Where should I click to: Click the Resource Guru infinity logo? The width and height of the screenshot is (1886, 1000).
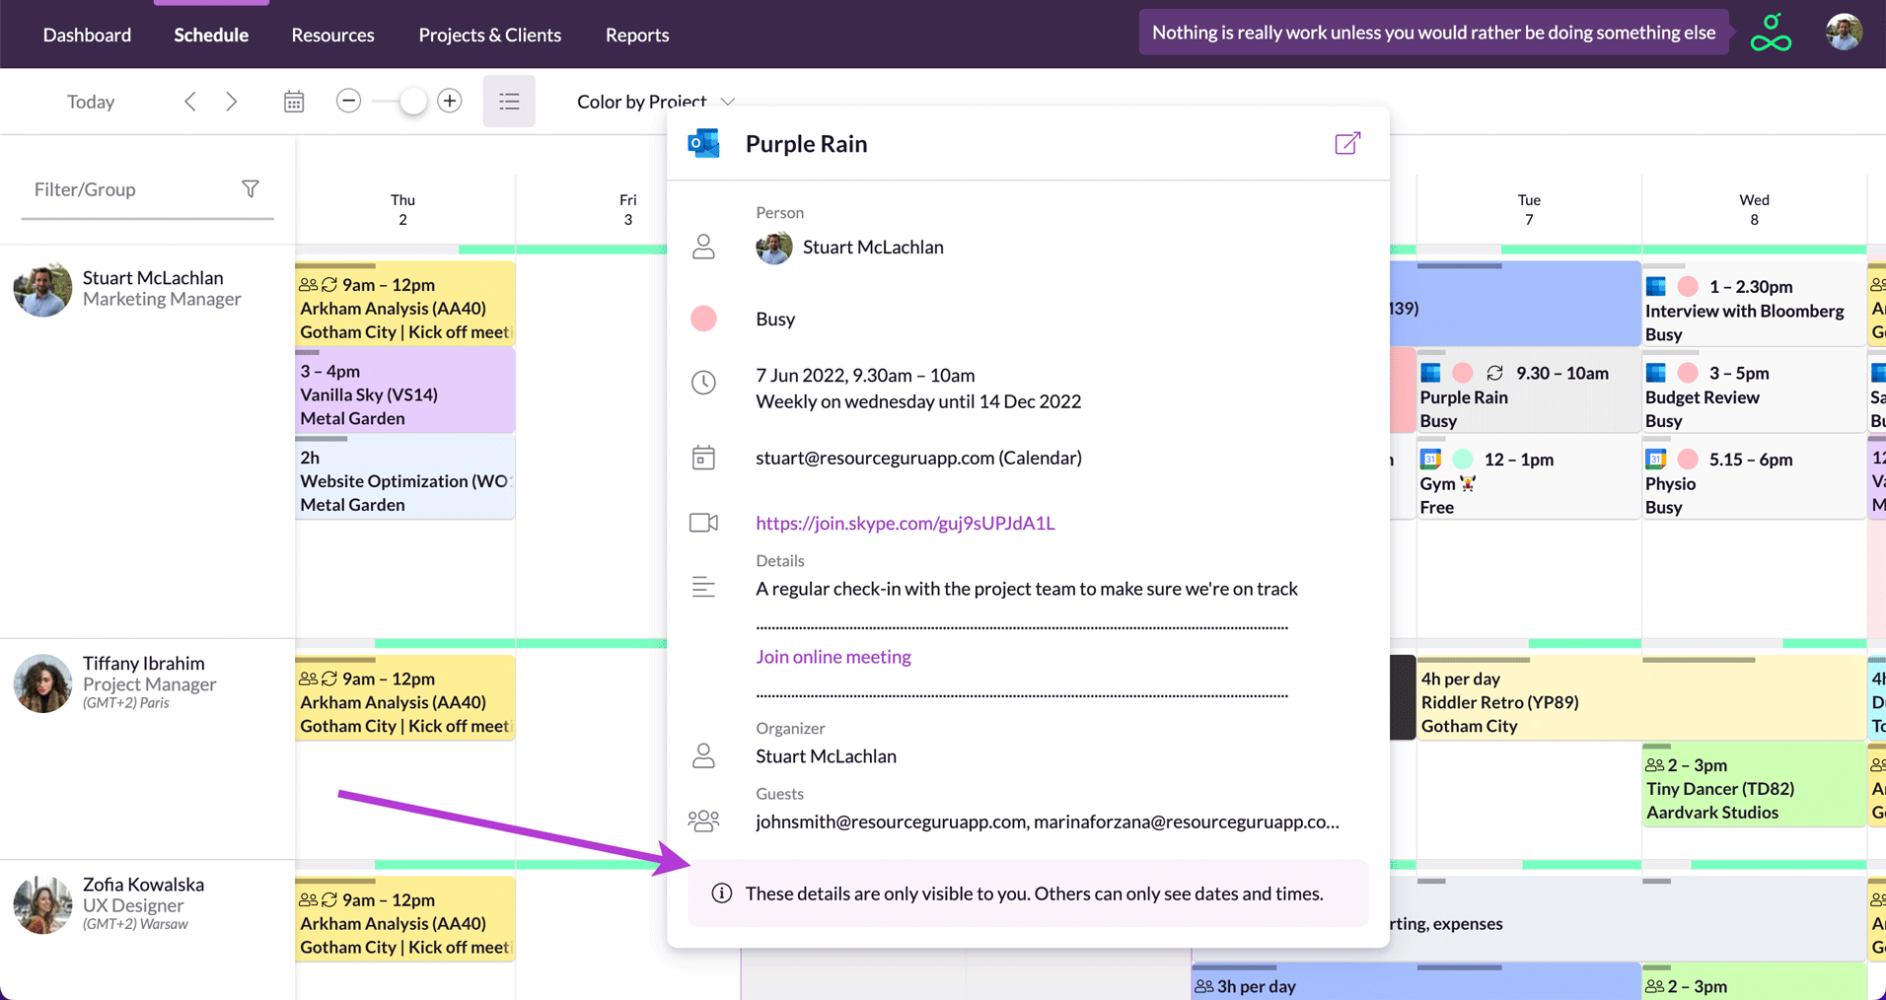tap(1770, 32)
